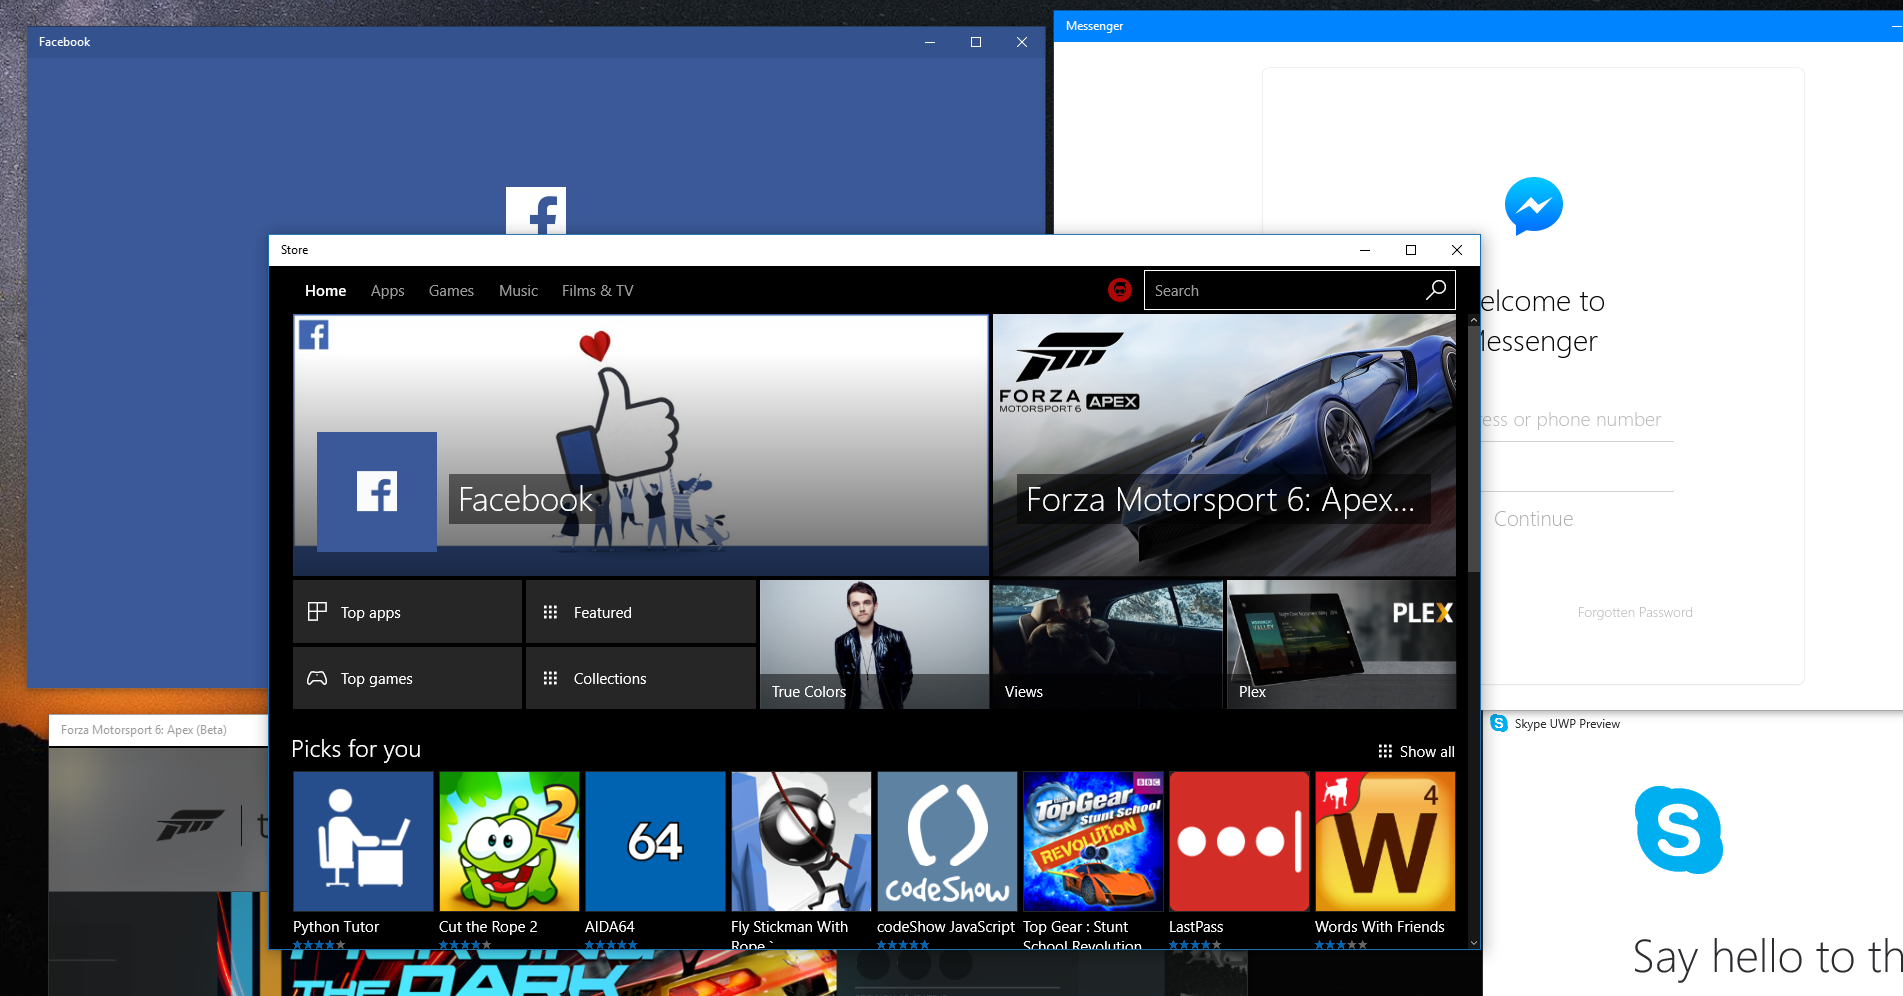
Task: Open the Facebook app tile icon in banner
Action: pos(377,492)
